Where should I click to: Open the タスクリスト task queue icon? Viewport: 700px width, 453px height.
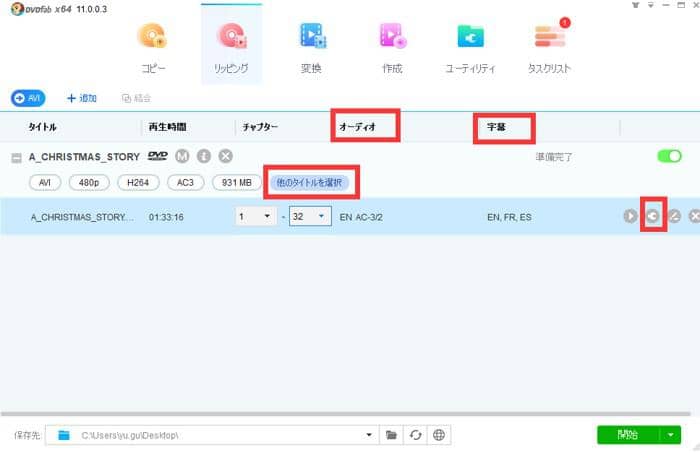tap(550, 46)
